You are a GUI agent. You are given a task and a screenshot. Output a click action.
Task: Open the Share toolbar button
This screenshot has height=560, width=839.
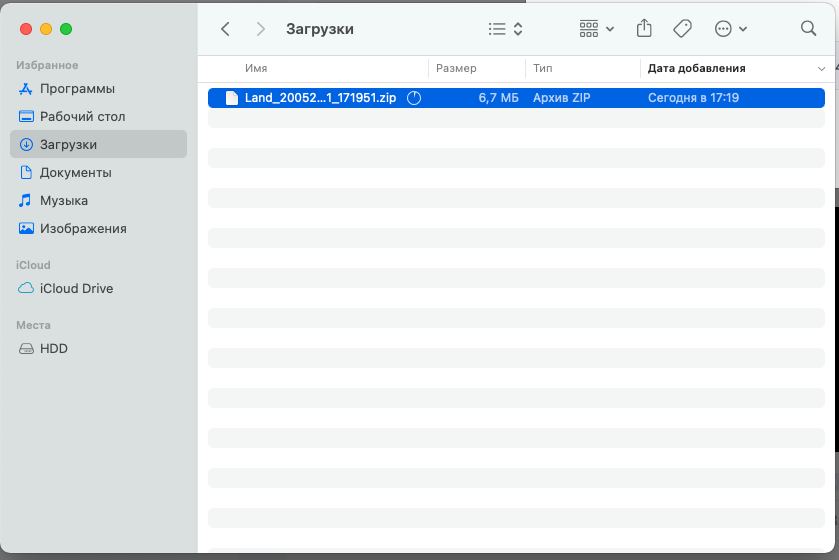click(644, 29)
